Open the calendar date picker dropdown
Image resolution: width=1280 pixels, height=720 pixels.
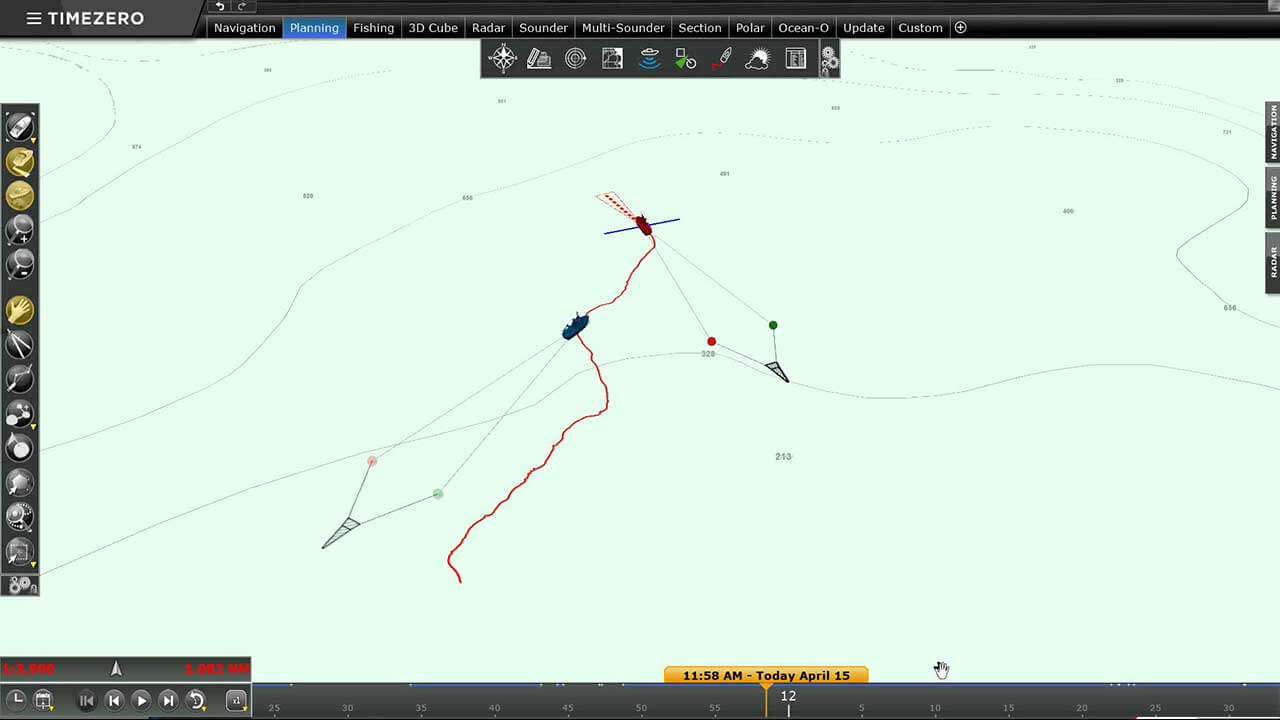point(44,700)
